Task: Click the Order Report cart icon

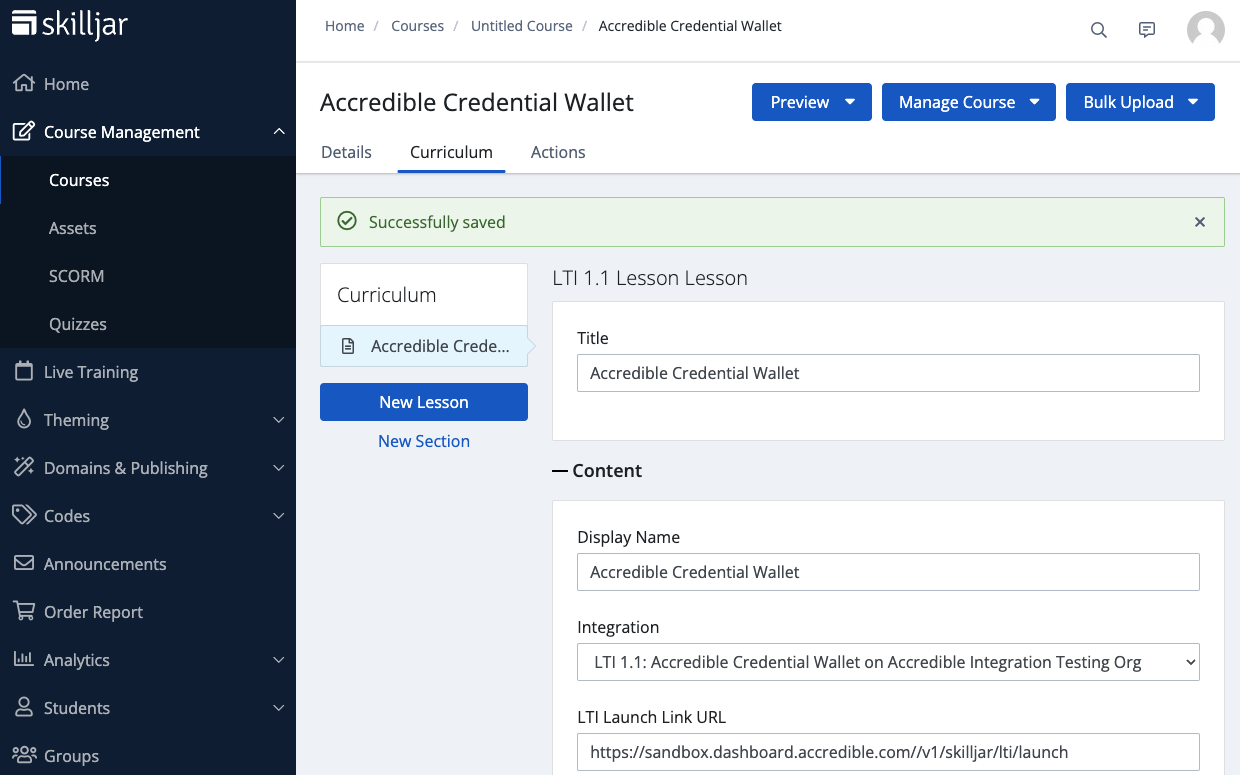Action: 24,612
